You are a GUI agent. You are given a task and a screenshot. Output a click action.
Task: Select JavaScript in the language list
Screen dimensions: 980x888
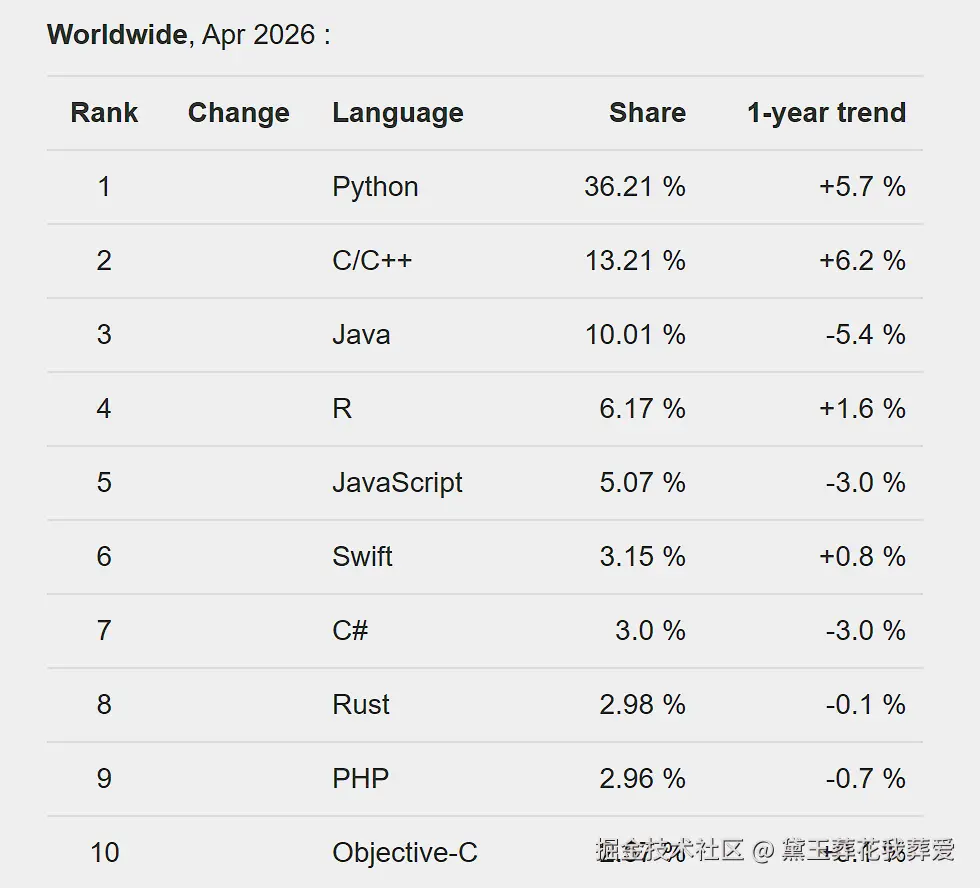click(397, 483)
